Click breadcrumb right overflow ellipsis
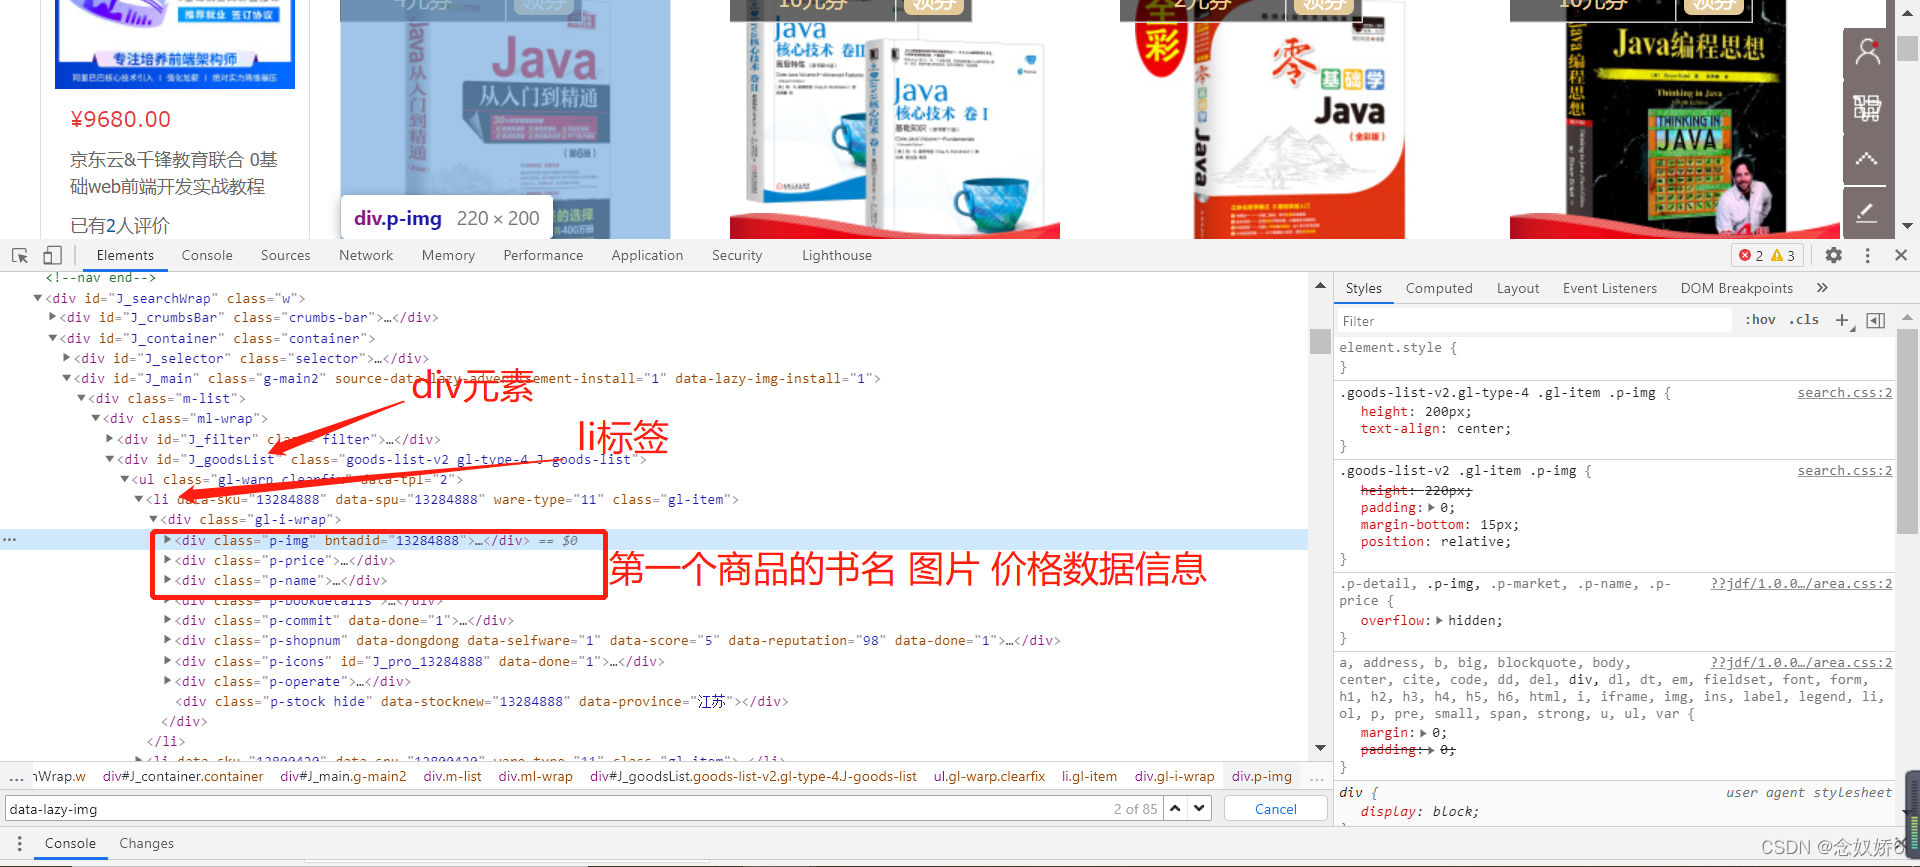Viewport: 1920px width, 867px height. point(1317,777)
